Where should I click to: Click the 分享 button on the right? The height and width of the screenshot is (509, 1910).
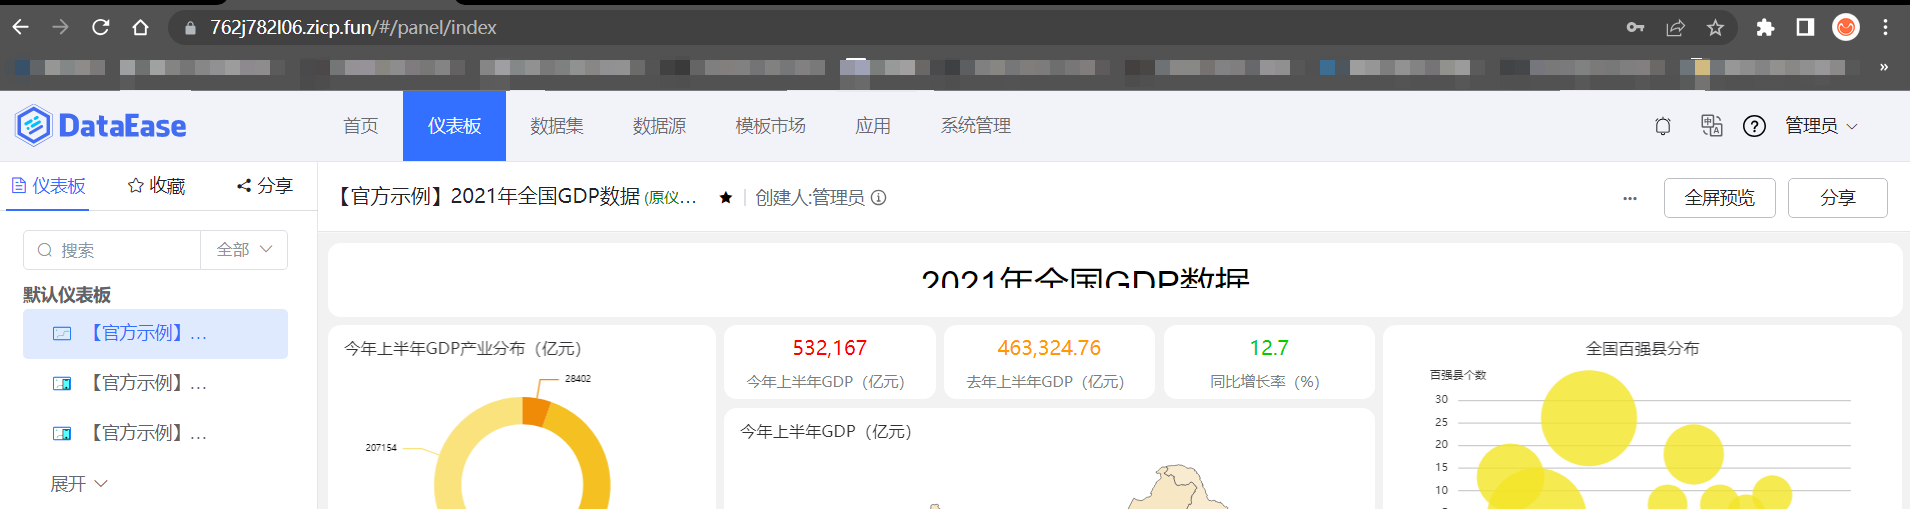pos(1837,198)
